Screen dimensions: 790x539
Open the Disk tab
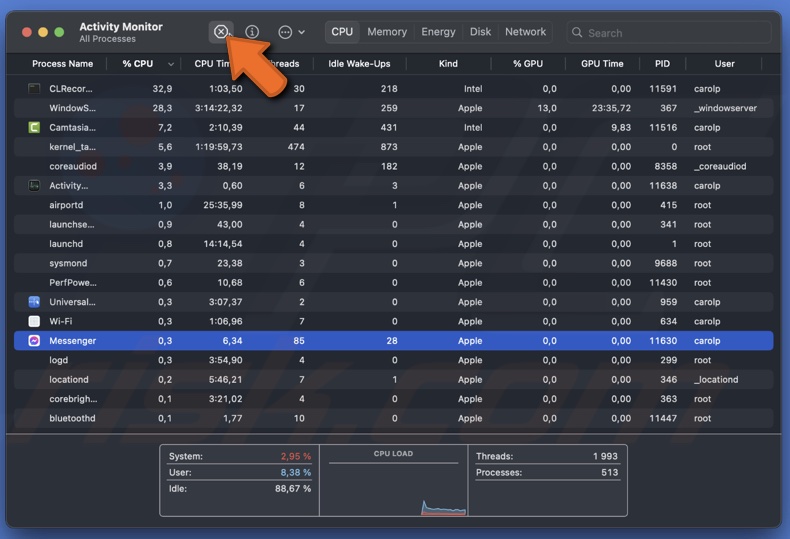pyautogui.click(x=480, y=32)
